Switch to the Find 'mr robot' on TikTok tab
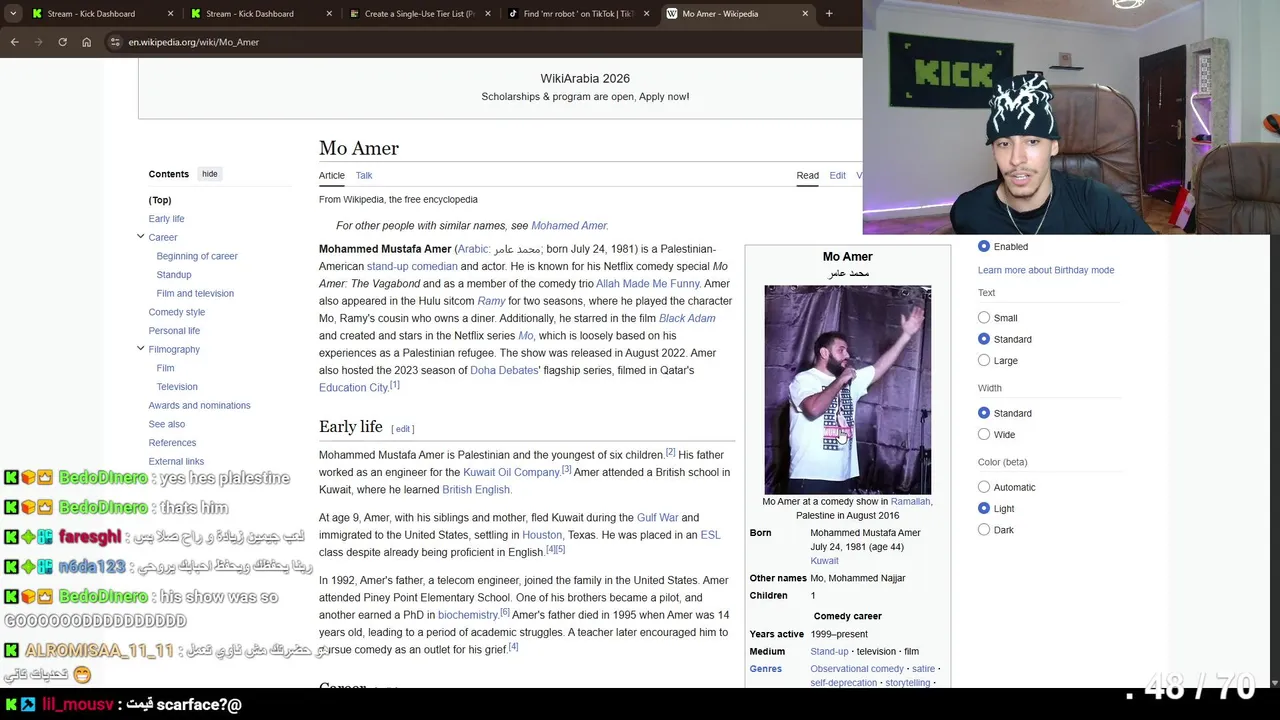1280x720 pixels. pos(578,14)
